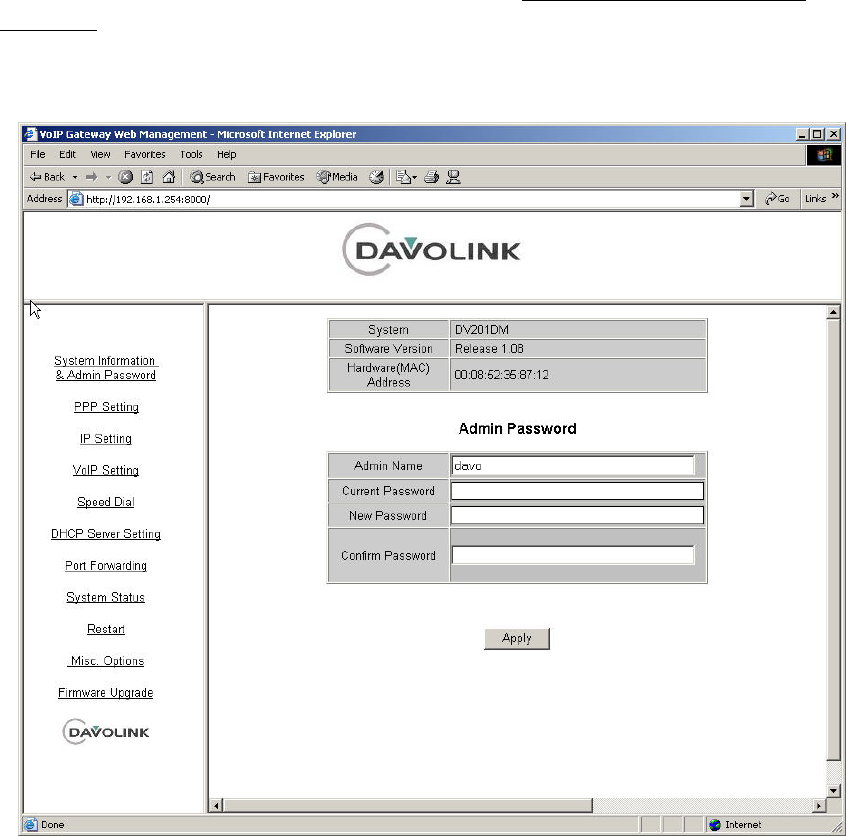Open the PPP Setting link
The width and height of the screenshot is (846, 836).
106,407
